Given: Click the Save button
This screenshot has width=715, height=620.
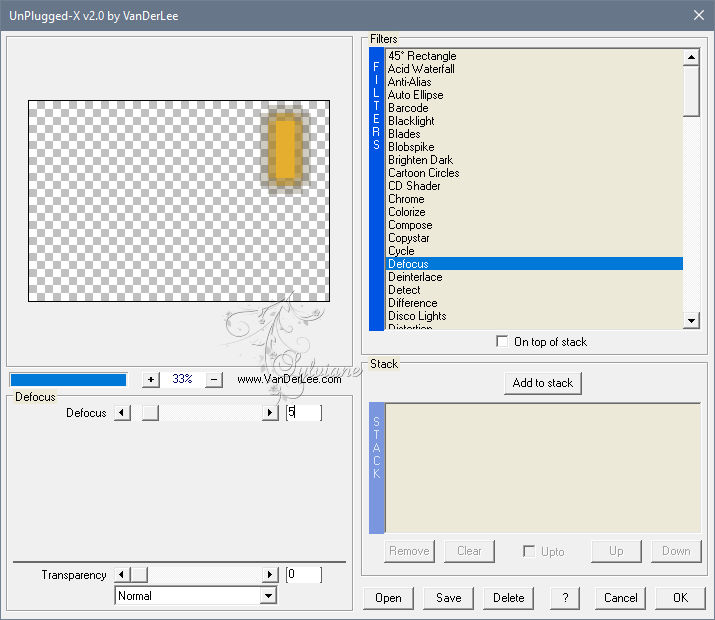Looking at the screenshot, I should 448,598.
